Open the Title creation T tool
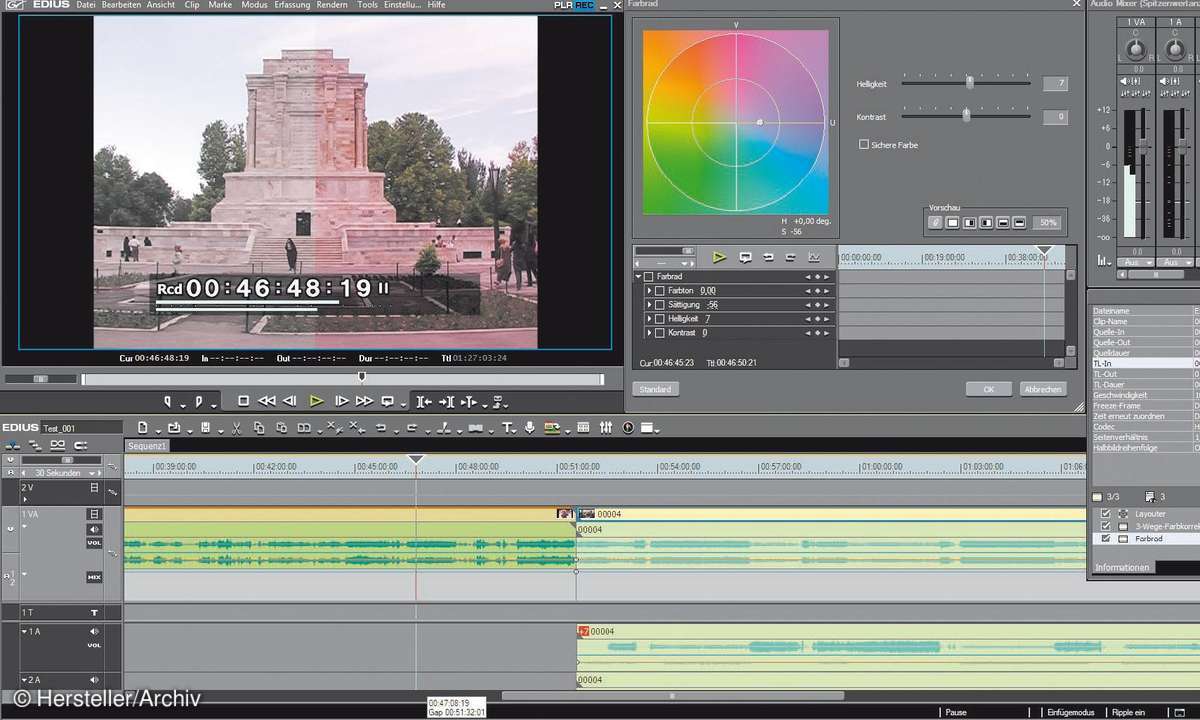Screen dimensions: 1200x720 pyautogui.click(x=507, y=428)
